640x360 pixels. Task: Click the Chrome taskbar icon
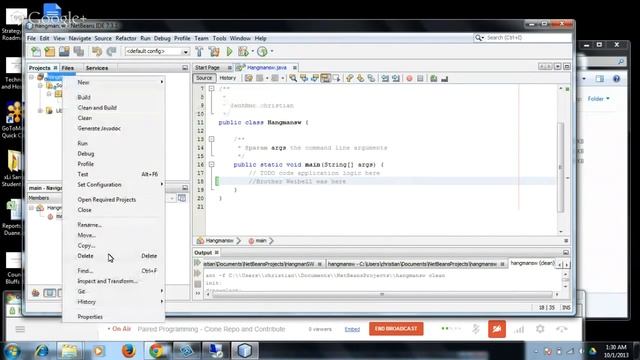pyautogui.click(x=157, y=351)
